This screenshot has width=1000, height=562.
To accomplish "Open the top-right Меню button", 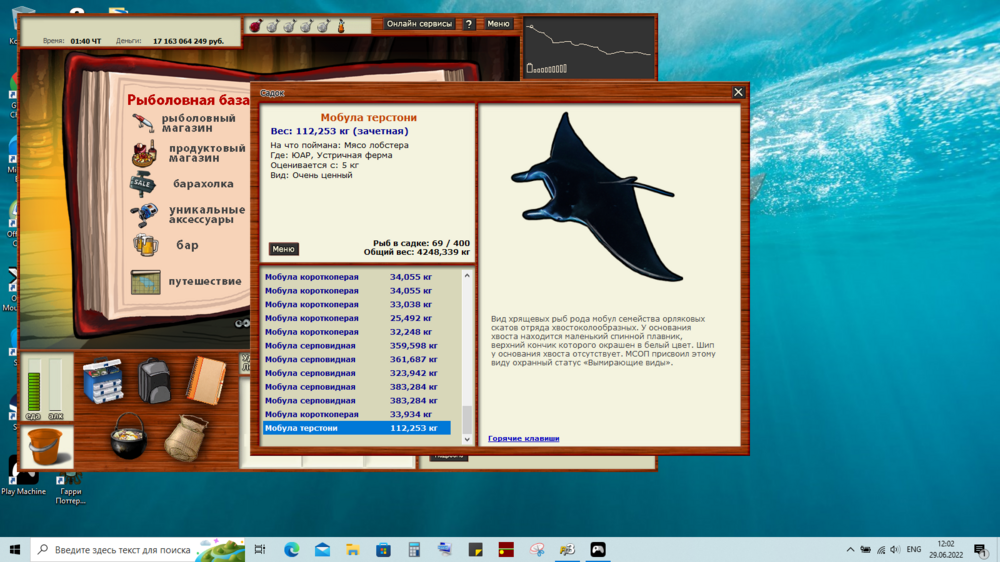I will click(x=498, y=24).
